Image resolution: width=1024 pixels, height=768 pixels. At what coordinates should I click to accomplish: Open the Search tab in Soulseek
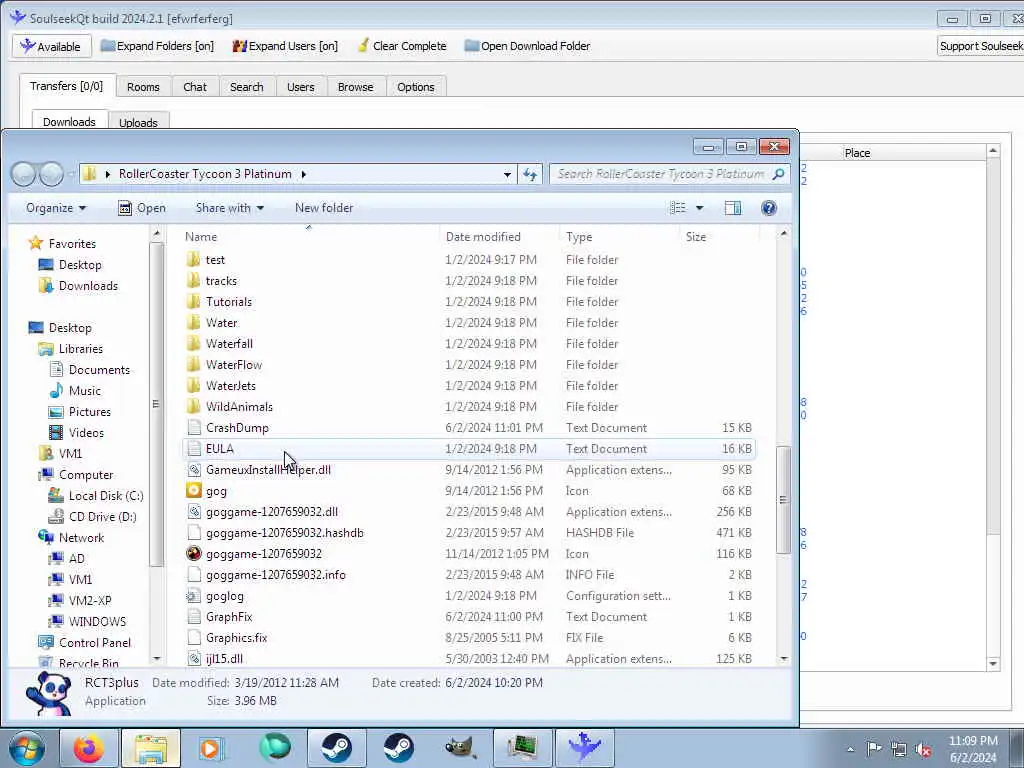pyautogui.click(x=246, y=87)
